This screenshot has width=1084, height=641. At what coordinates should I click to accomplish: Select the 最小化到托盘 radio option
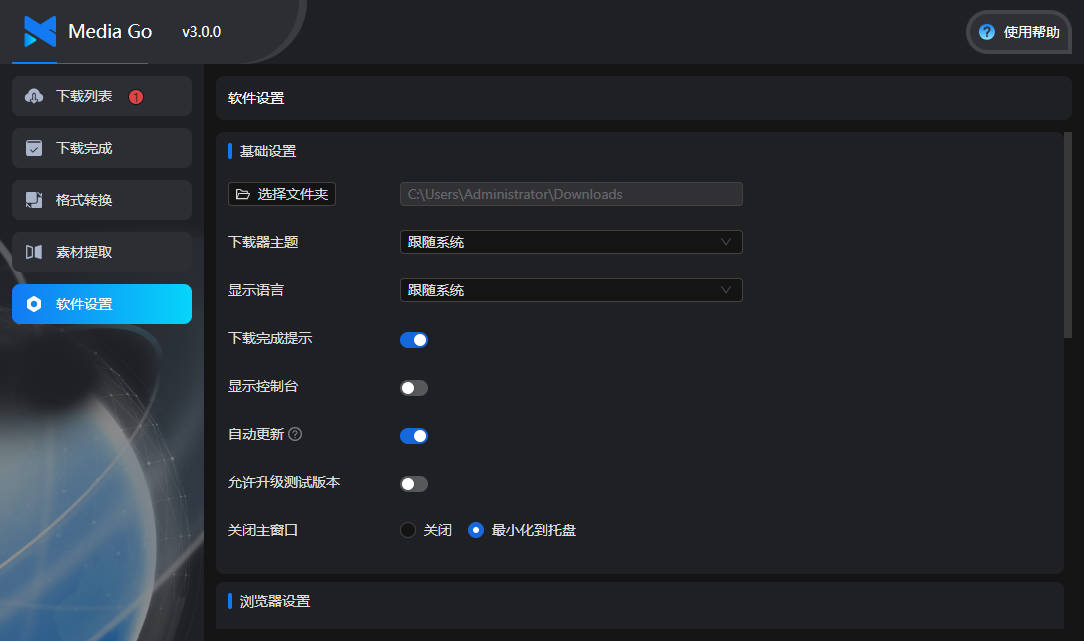[x=476, y=530]
